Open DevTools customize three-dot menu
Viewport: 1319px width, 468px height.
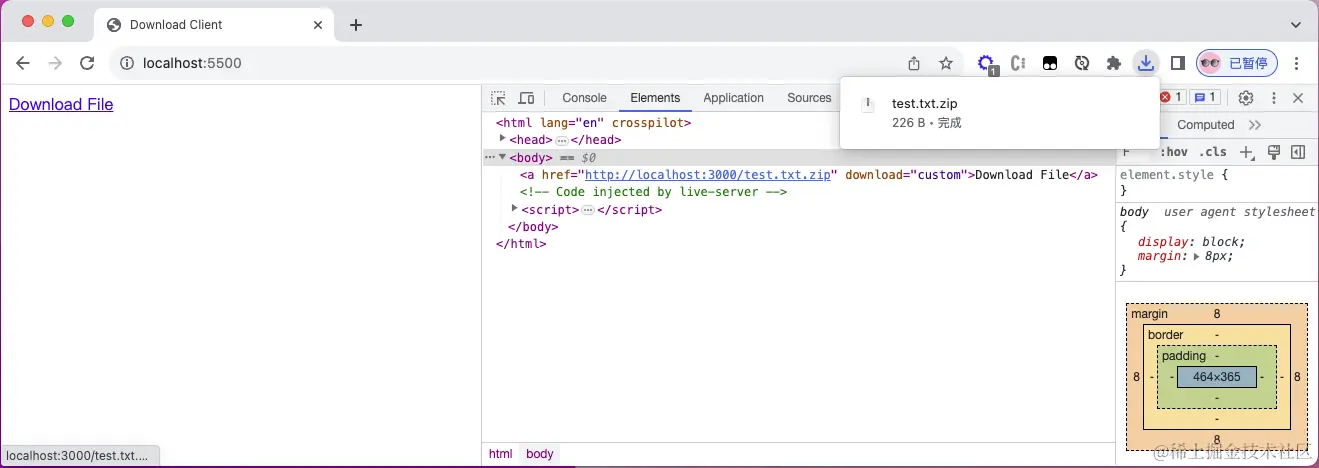pyautogui.click(x=1274, y=98)
